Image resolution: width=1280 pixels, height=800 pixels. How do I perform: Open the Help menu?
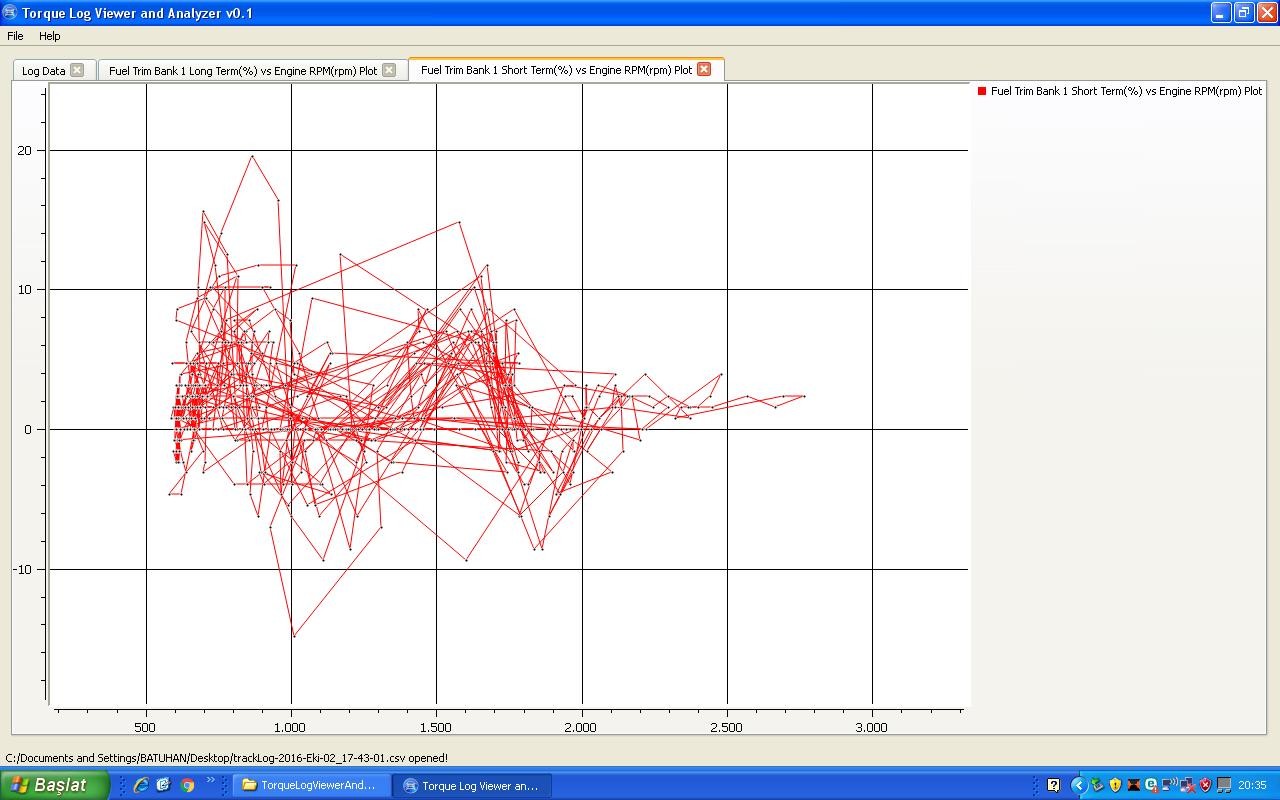point(50,36)
